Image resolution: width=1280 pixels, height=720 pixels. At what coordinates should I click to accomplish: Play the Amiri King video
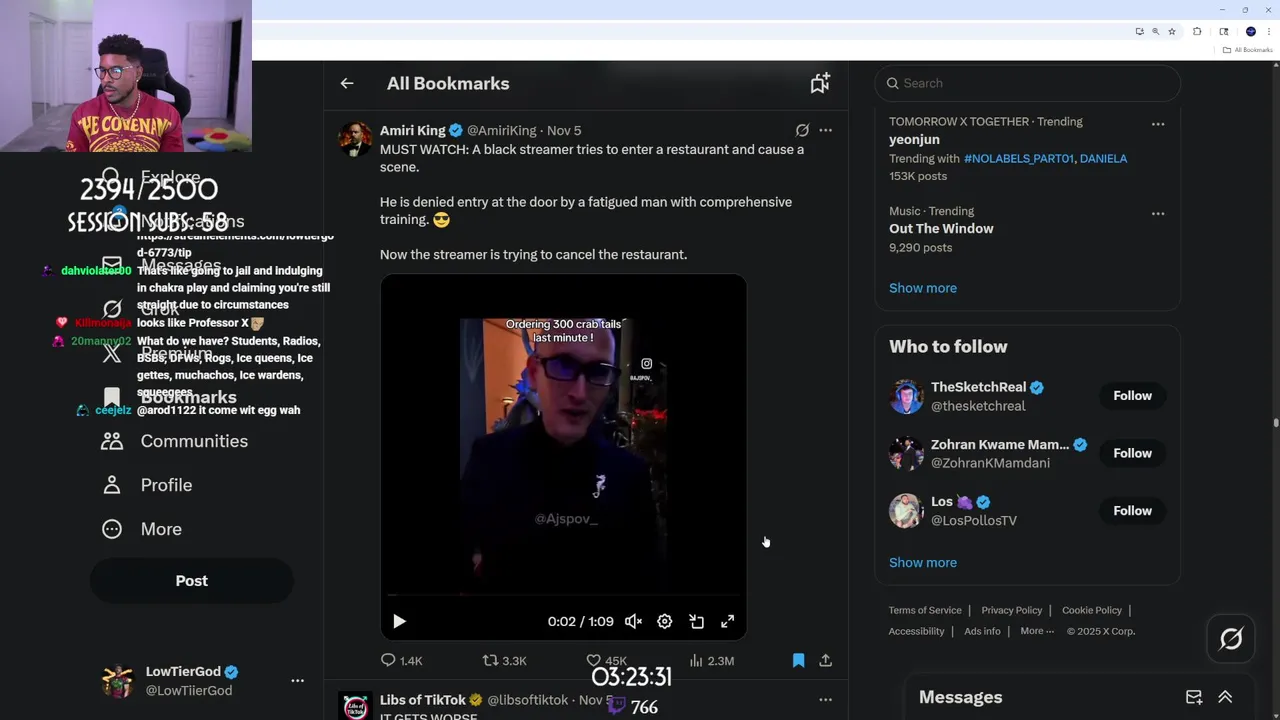(x=399, y=621)
